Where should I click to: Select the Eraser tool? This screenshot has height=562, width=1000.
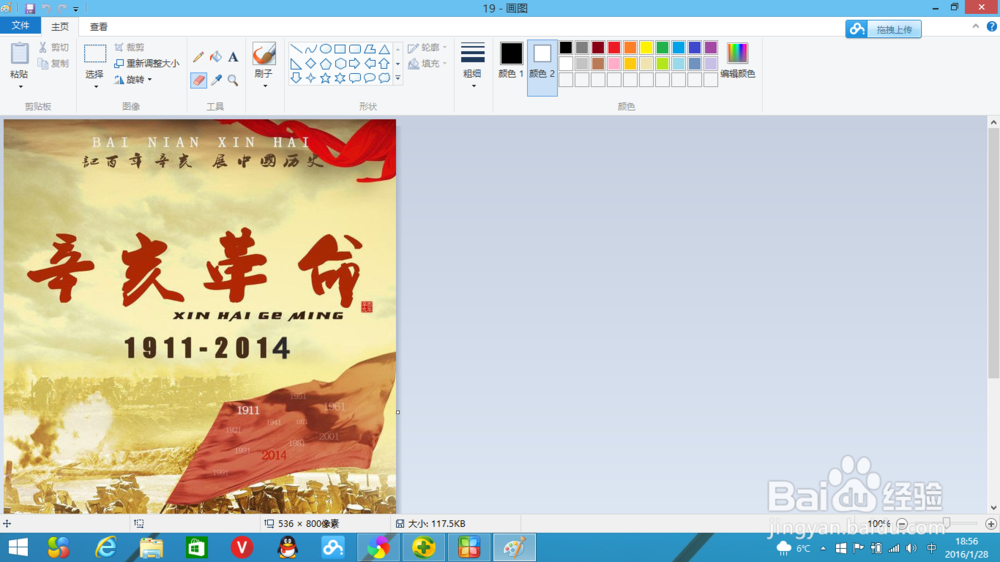pyautogui.click(x=198, y=80)
